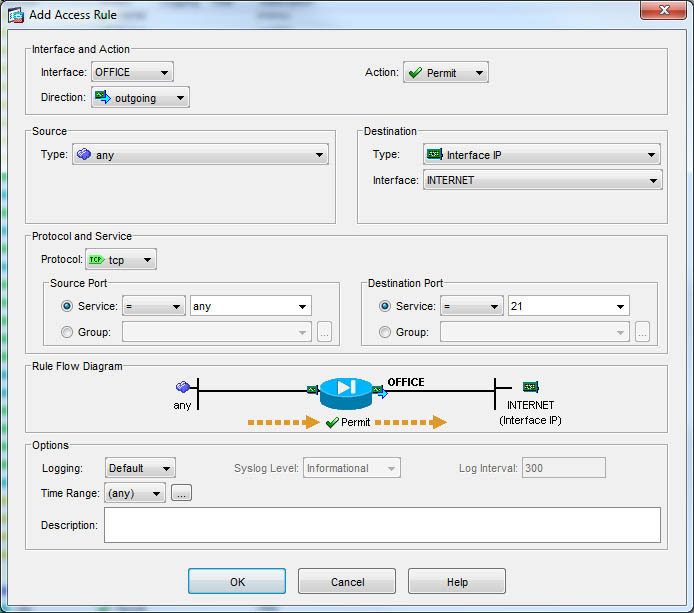Image resolution: width=694 pixels, height=613 pixels.
Task: Open the Destination Type dropdown showing Interface IP
Action: tap(542, 154)
